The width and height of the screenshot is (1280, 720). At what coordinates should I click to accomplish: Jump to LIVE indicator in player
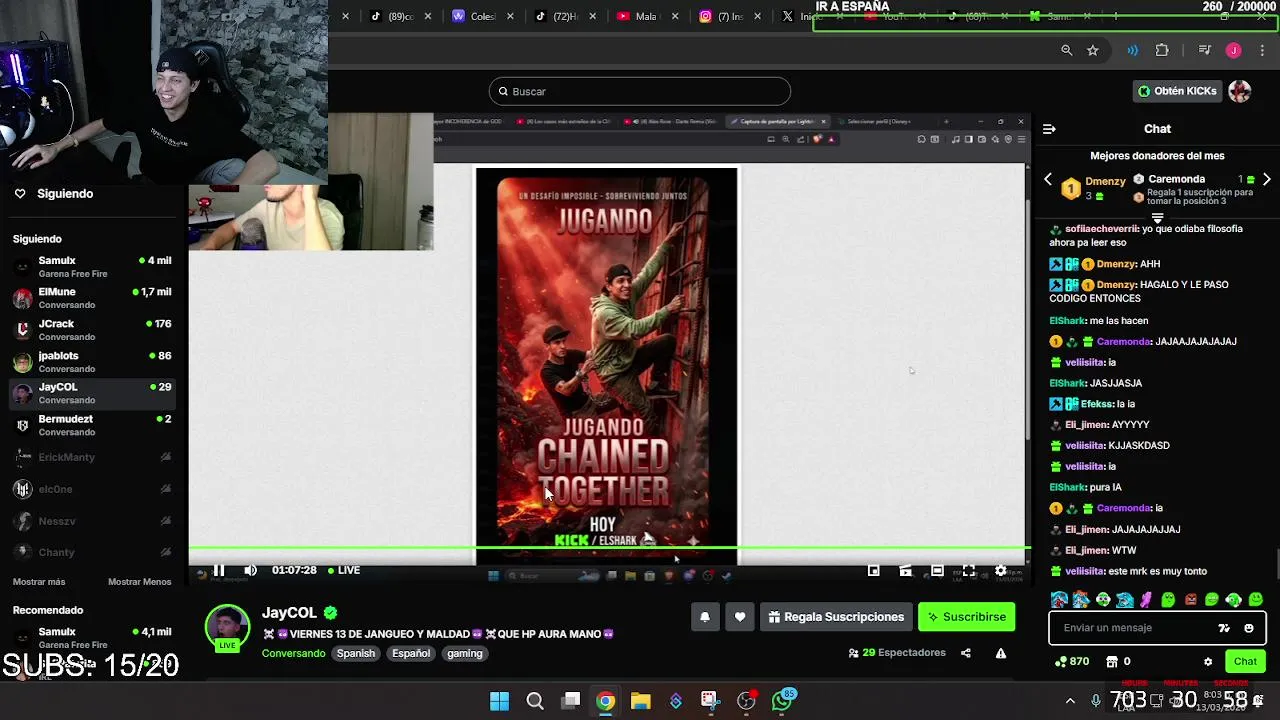click(x=344, y=570)
